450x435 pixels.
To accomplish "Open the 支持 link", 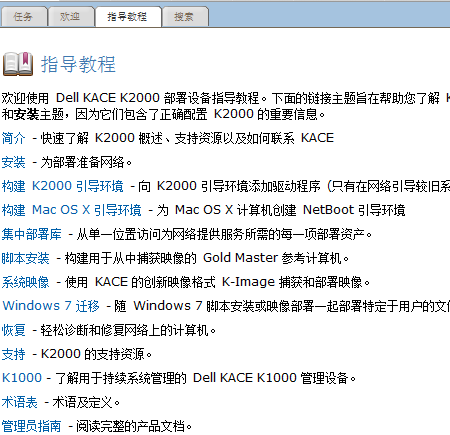I will tap(13, 354).
